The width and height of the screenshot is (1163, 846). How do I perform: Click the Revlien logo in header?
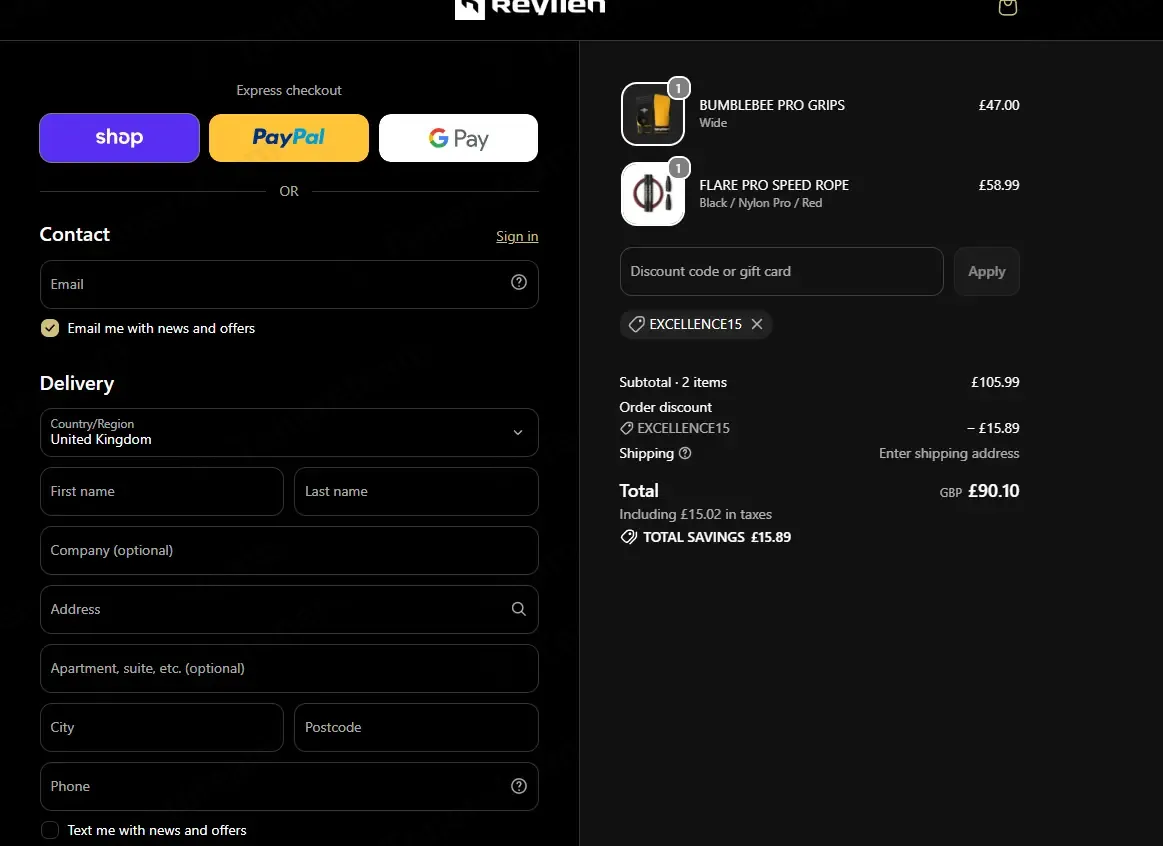[530, 9]
